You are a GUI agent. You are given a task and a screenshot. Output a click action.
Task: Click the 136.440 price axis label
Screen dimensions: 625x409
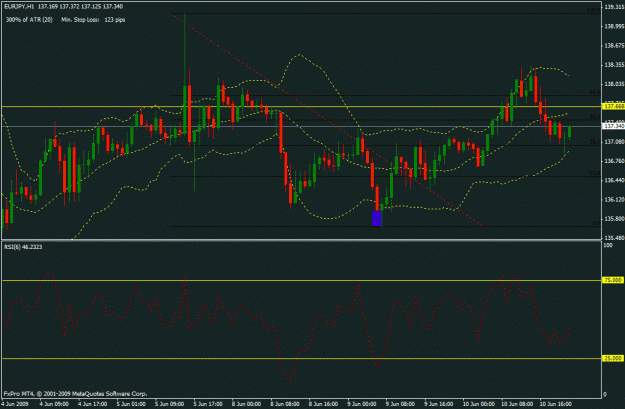pos(614,180)
